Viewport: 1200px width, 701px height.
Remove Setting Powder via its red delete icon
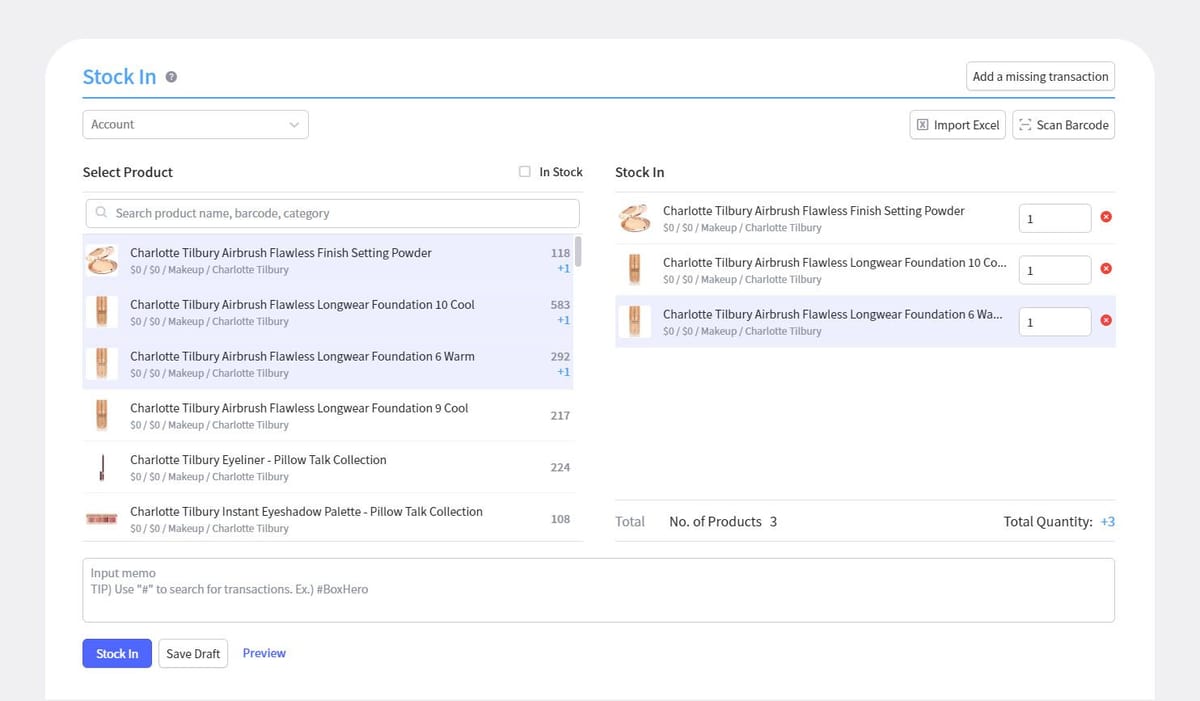click(x=1106, y=217)
